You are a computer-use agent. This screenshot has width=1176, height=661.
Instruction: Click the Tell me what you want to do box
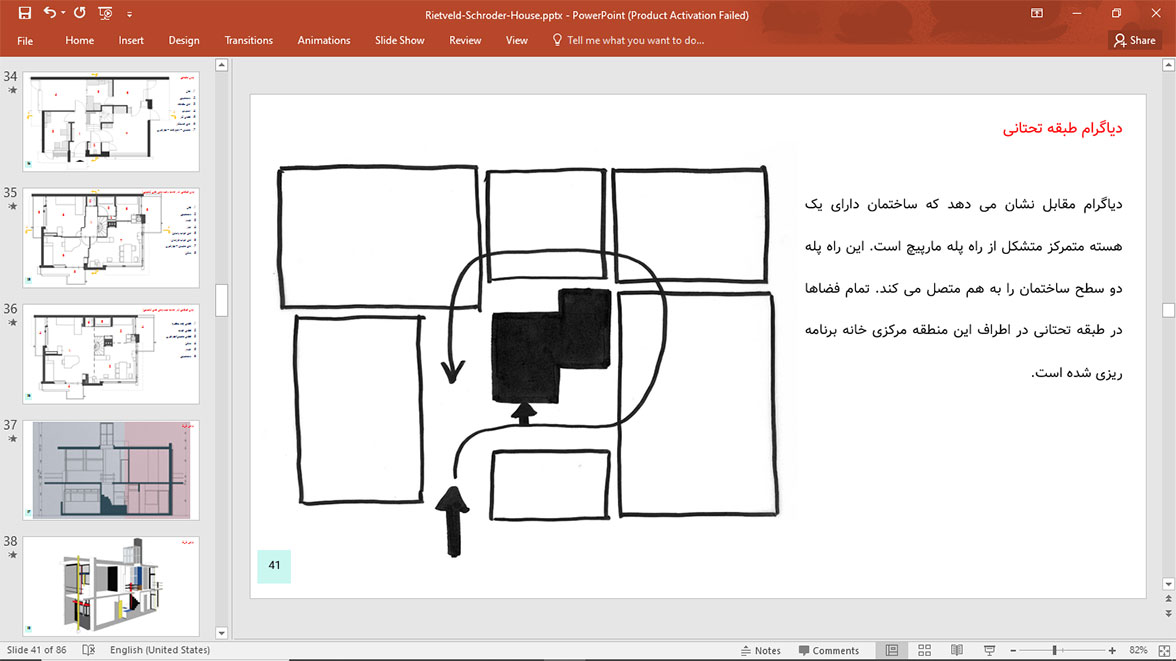coord(635,41)
